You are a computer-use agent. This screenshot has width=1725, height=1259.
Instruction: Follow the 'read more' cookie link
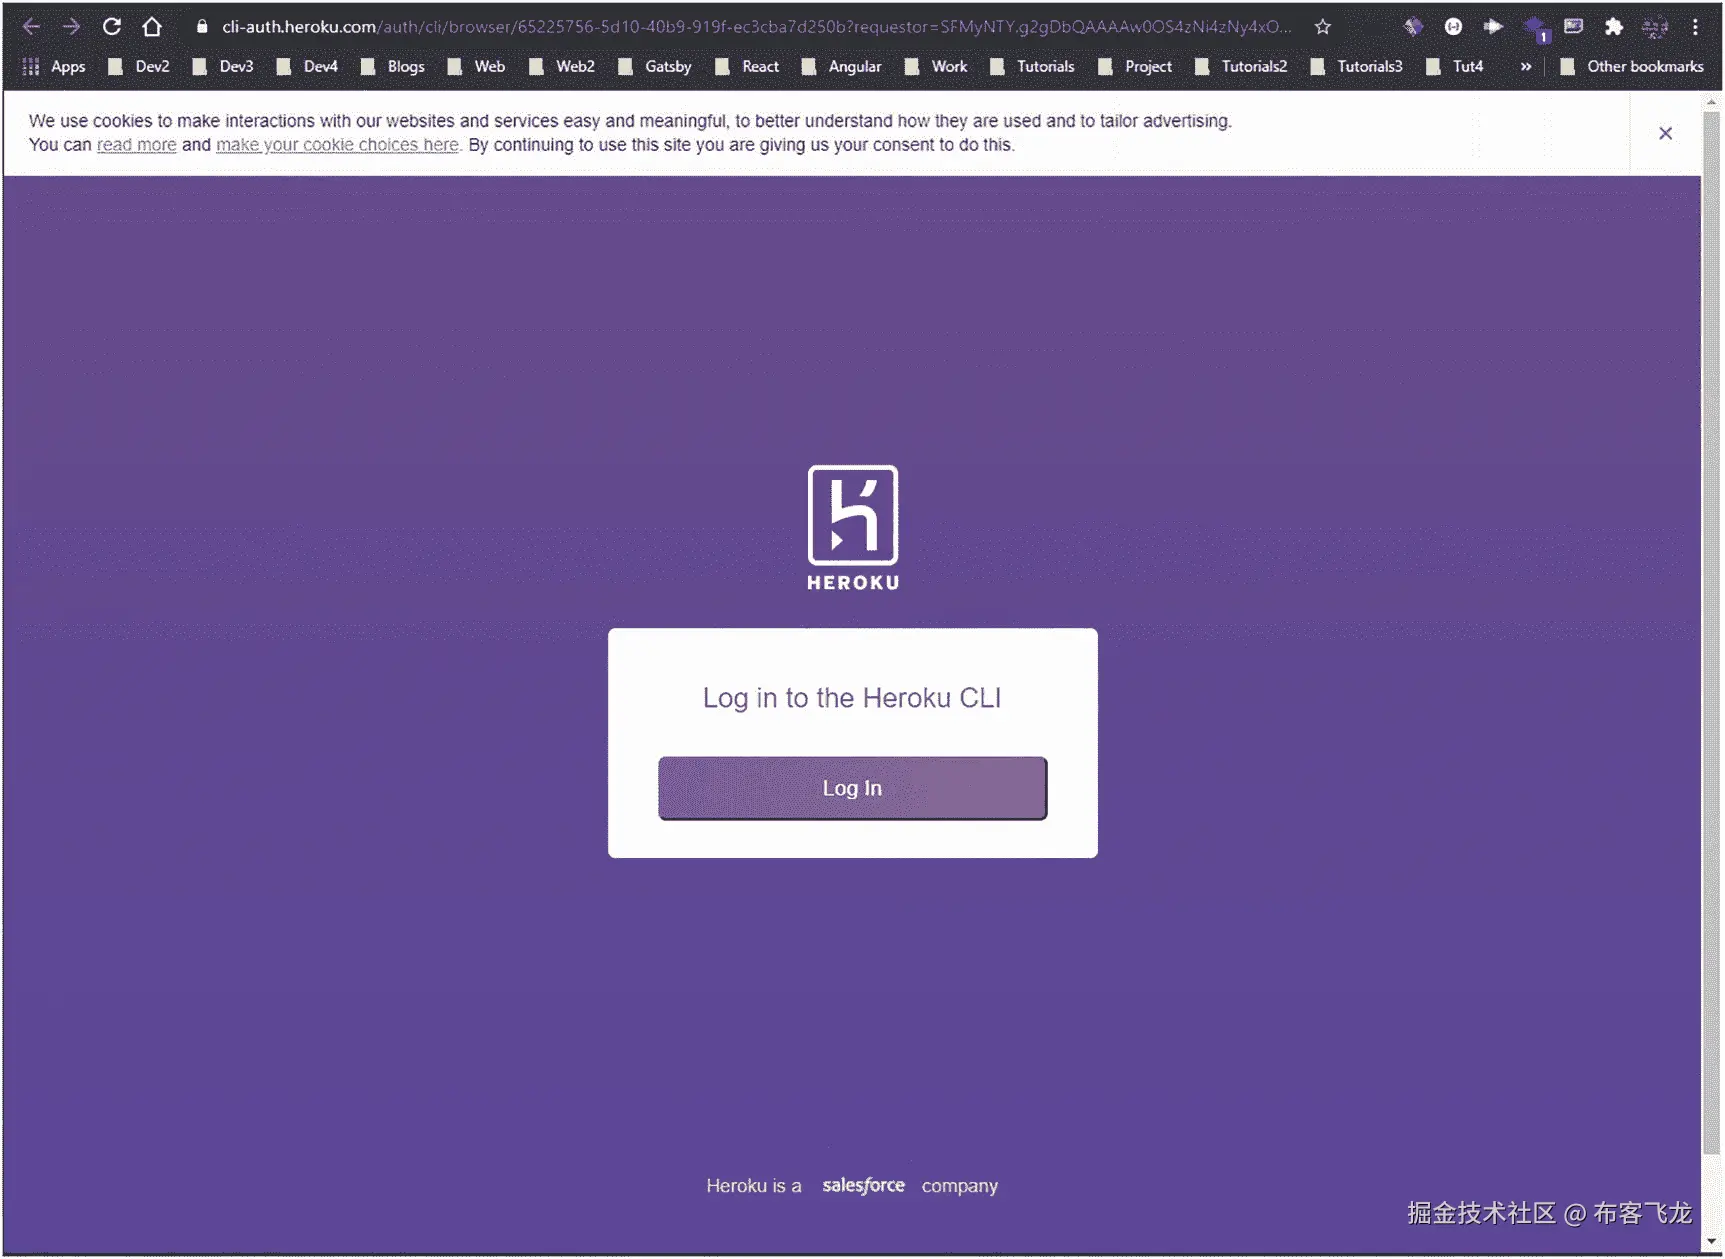[x=137, y=145]
